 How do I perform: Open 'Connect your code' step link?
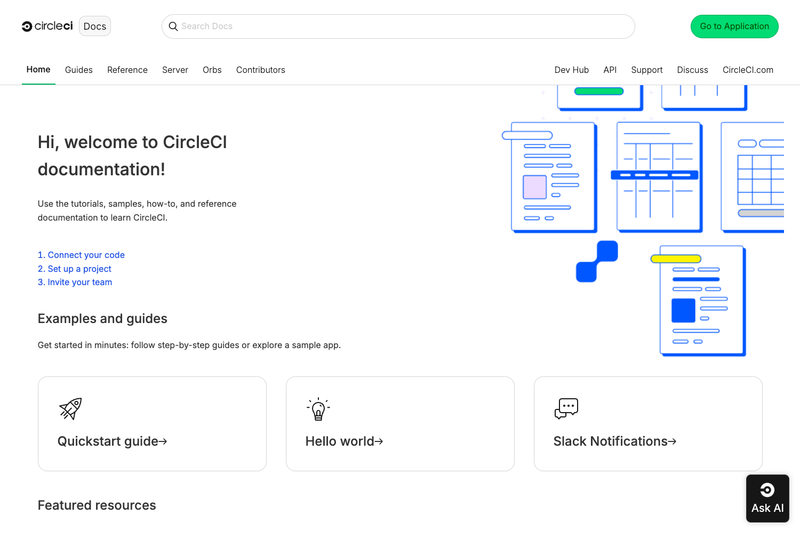[x=81, y=255]
